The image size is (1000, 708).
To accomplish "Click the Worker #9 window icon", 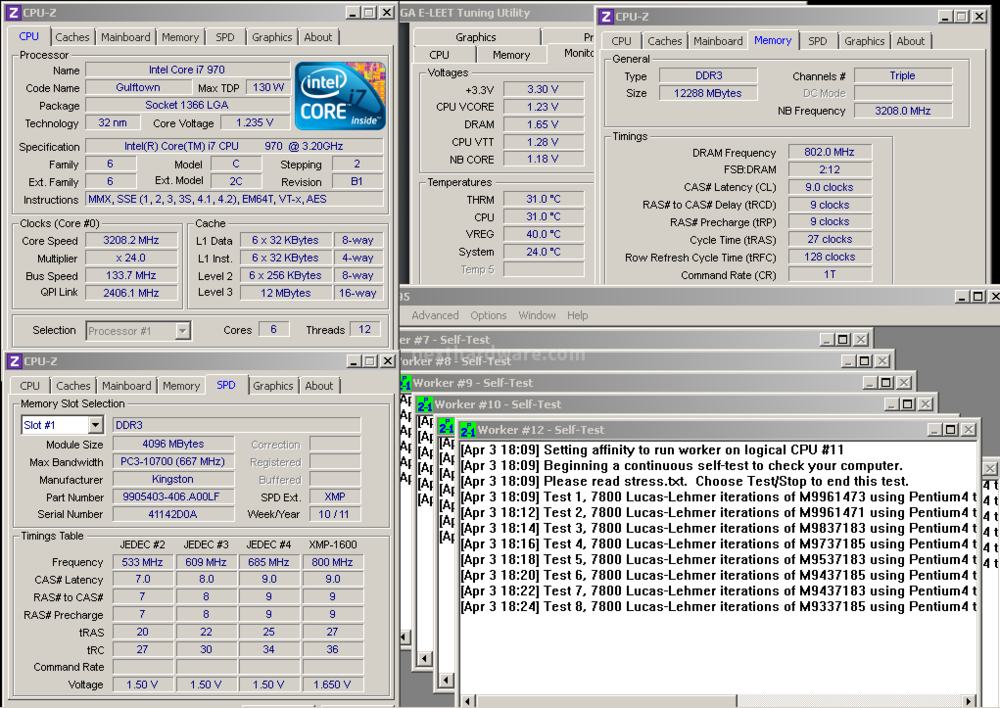I will (406, 383).
